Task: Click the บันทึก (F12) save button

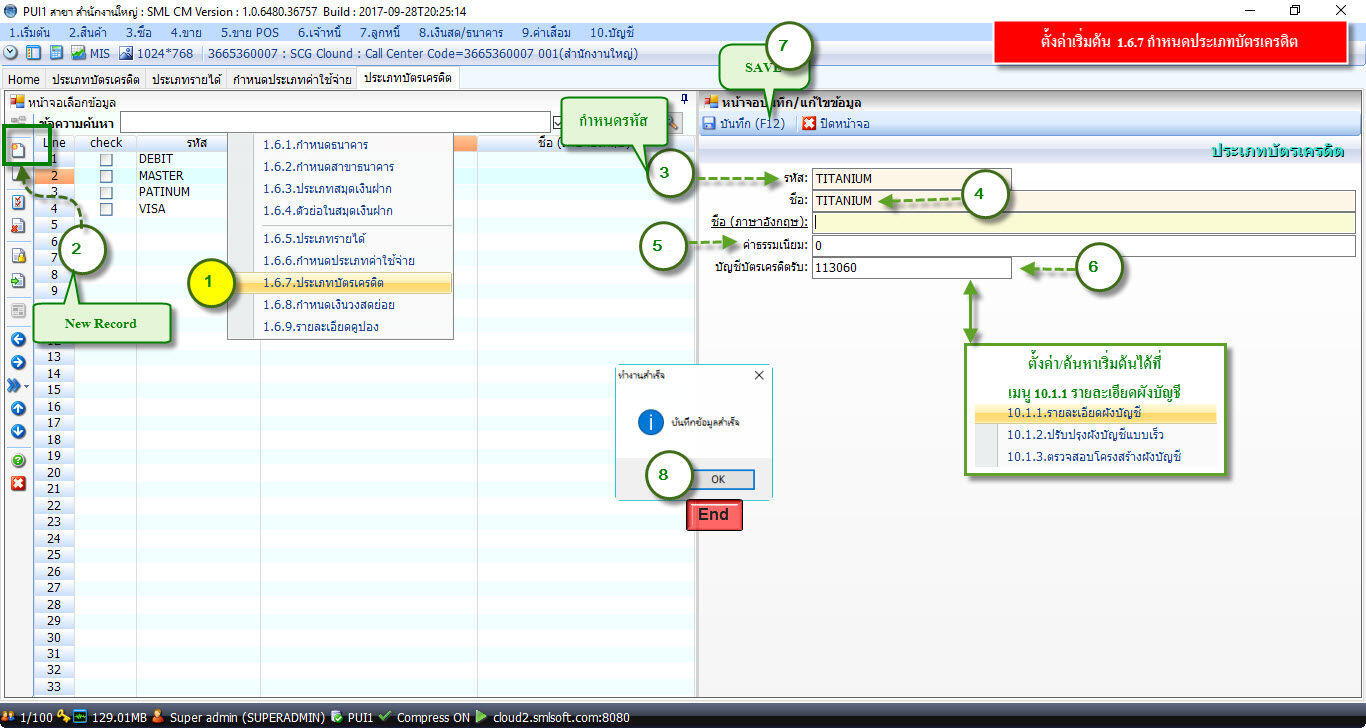Action: pyautogui.click(x=746, y=124)
